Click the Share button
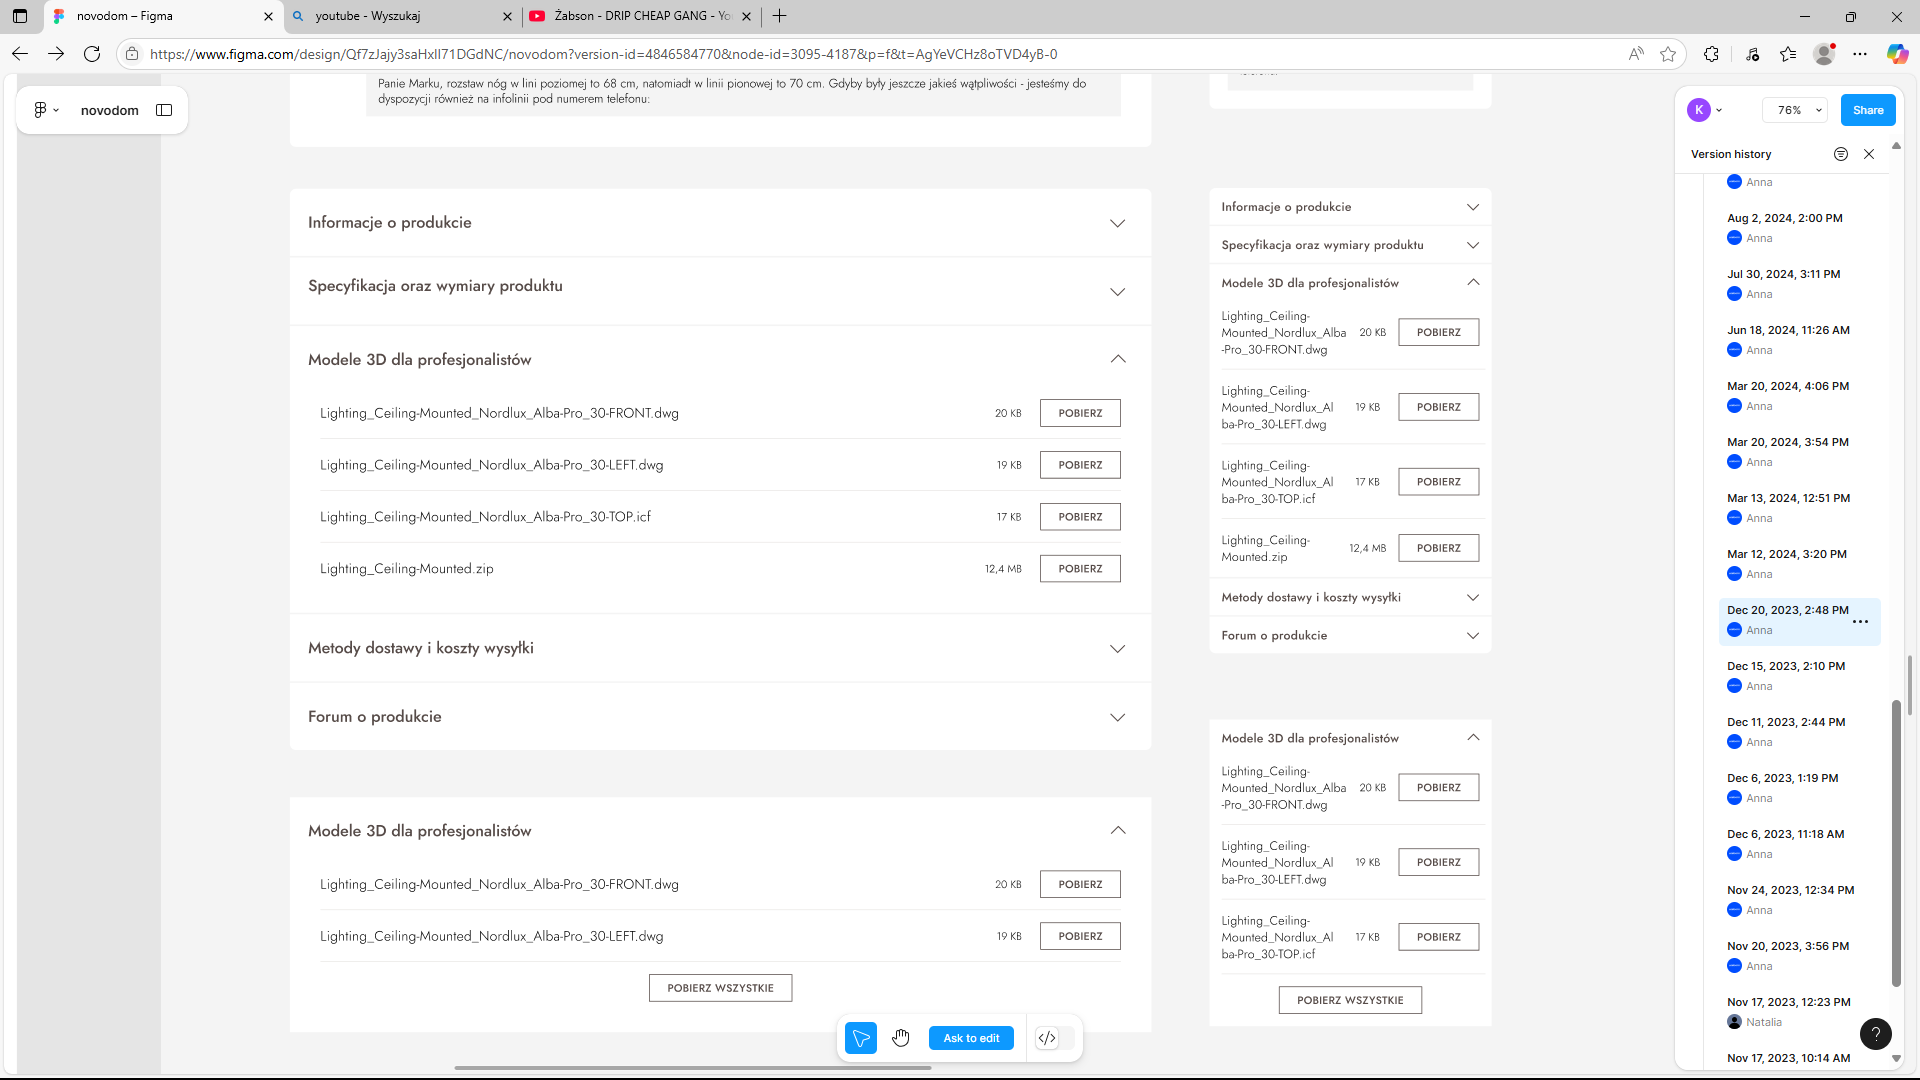The width and height of the screenshot is (1920, 1080). click(x=1867, y=110)
